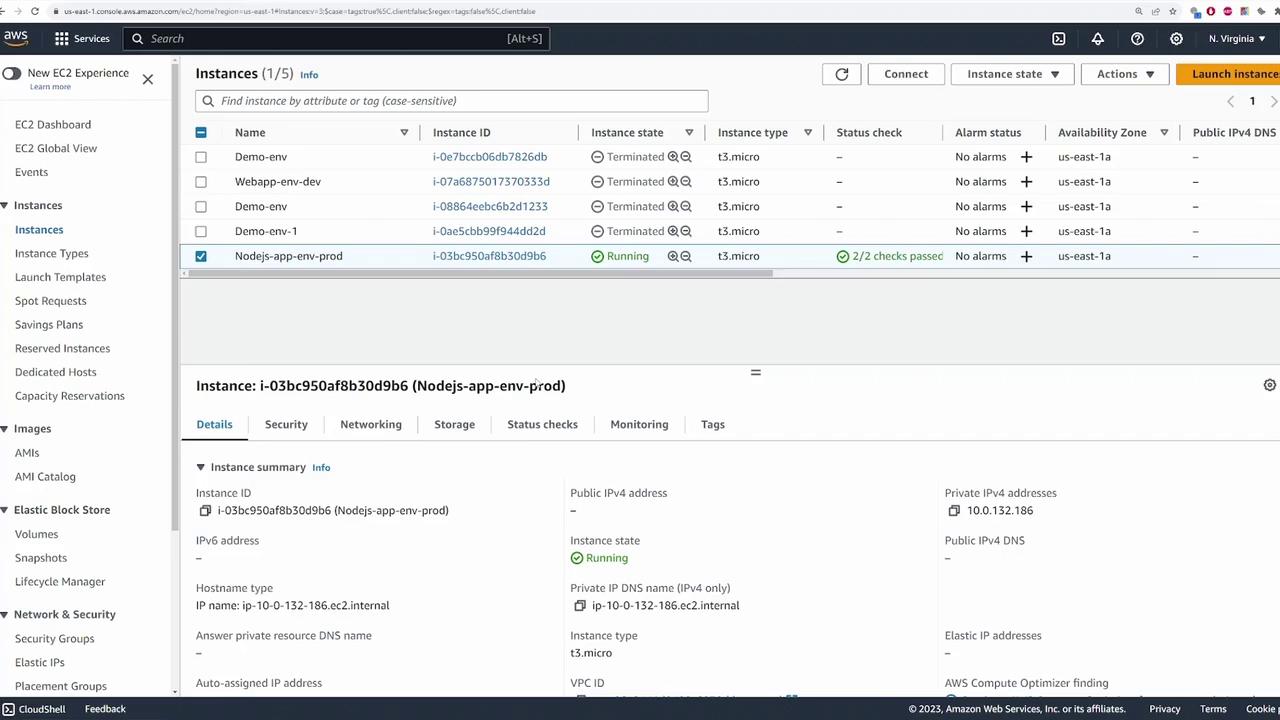Uncheck the Nodejs-app-env-prod row checkbox
1280x720 pixels.
[x=201, y=256]
